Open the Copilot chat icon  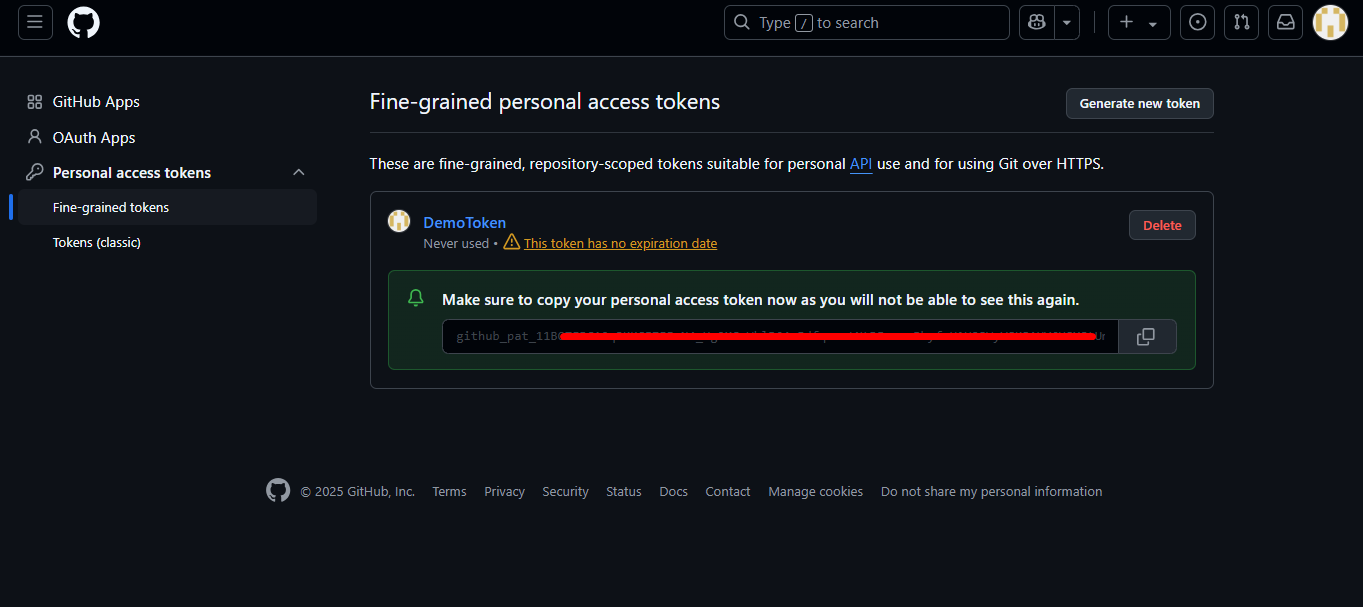pyautogui.click(x=1037, y=22)
